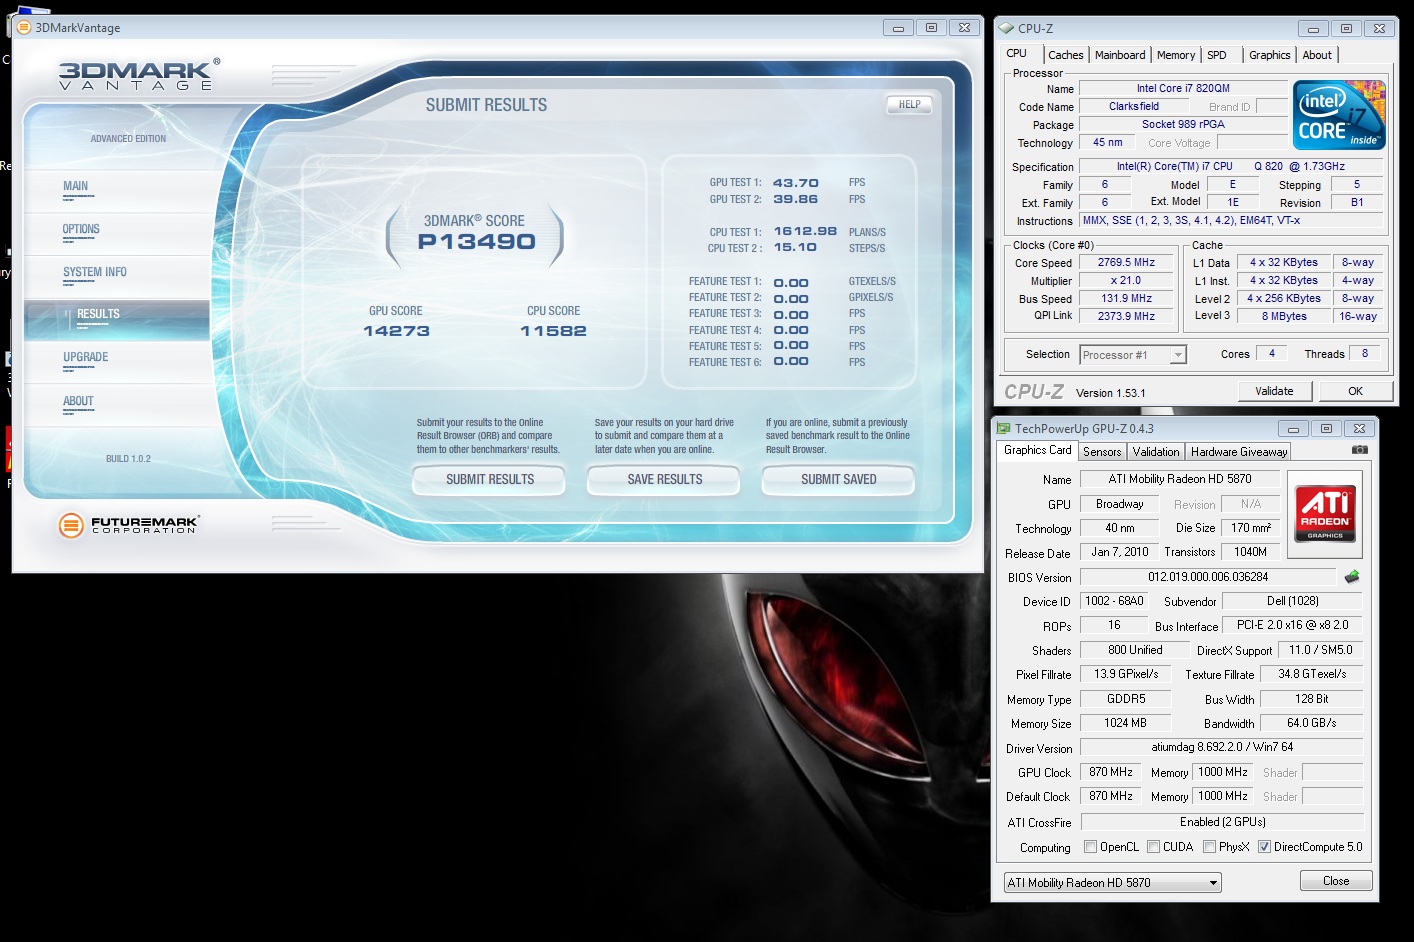Viewport: 1414px width, 942px height.
Task: Click the GPU score 14273
Action: tap(396, 331)
